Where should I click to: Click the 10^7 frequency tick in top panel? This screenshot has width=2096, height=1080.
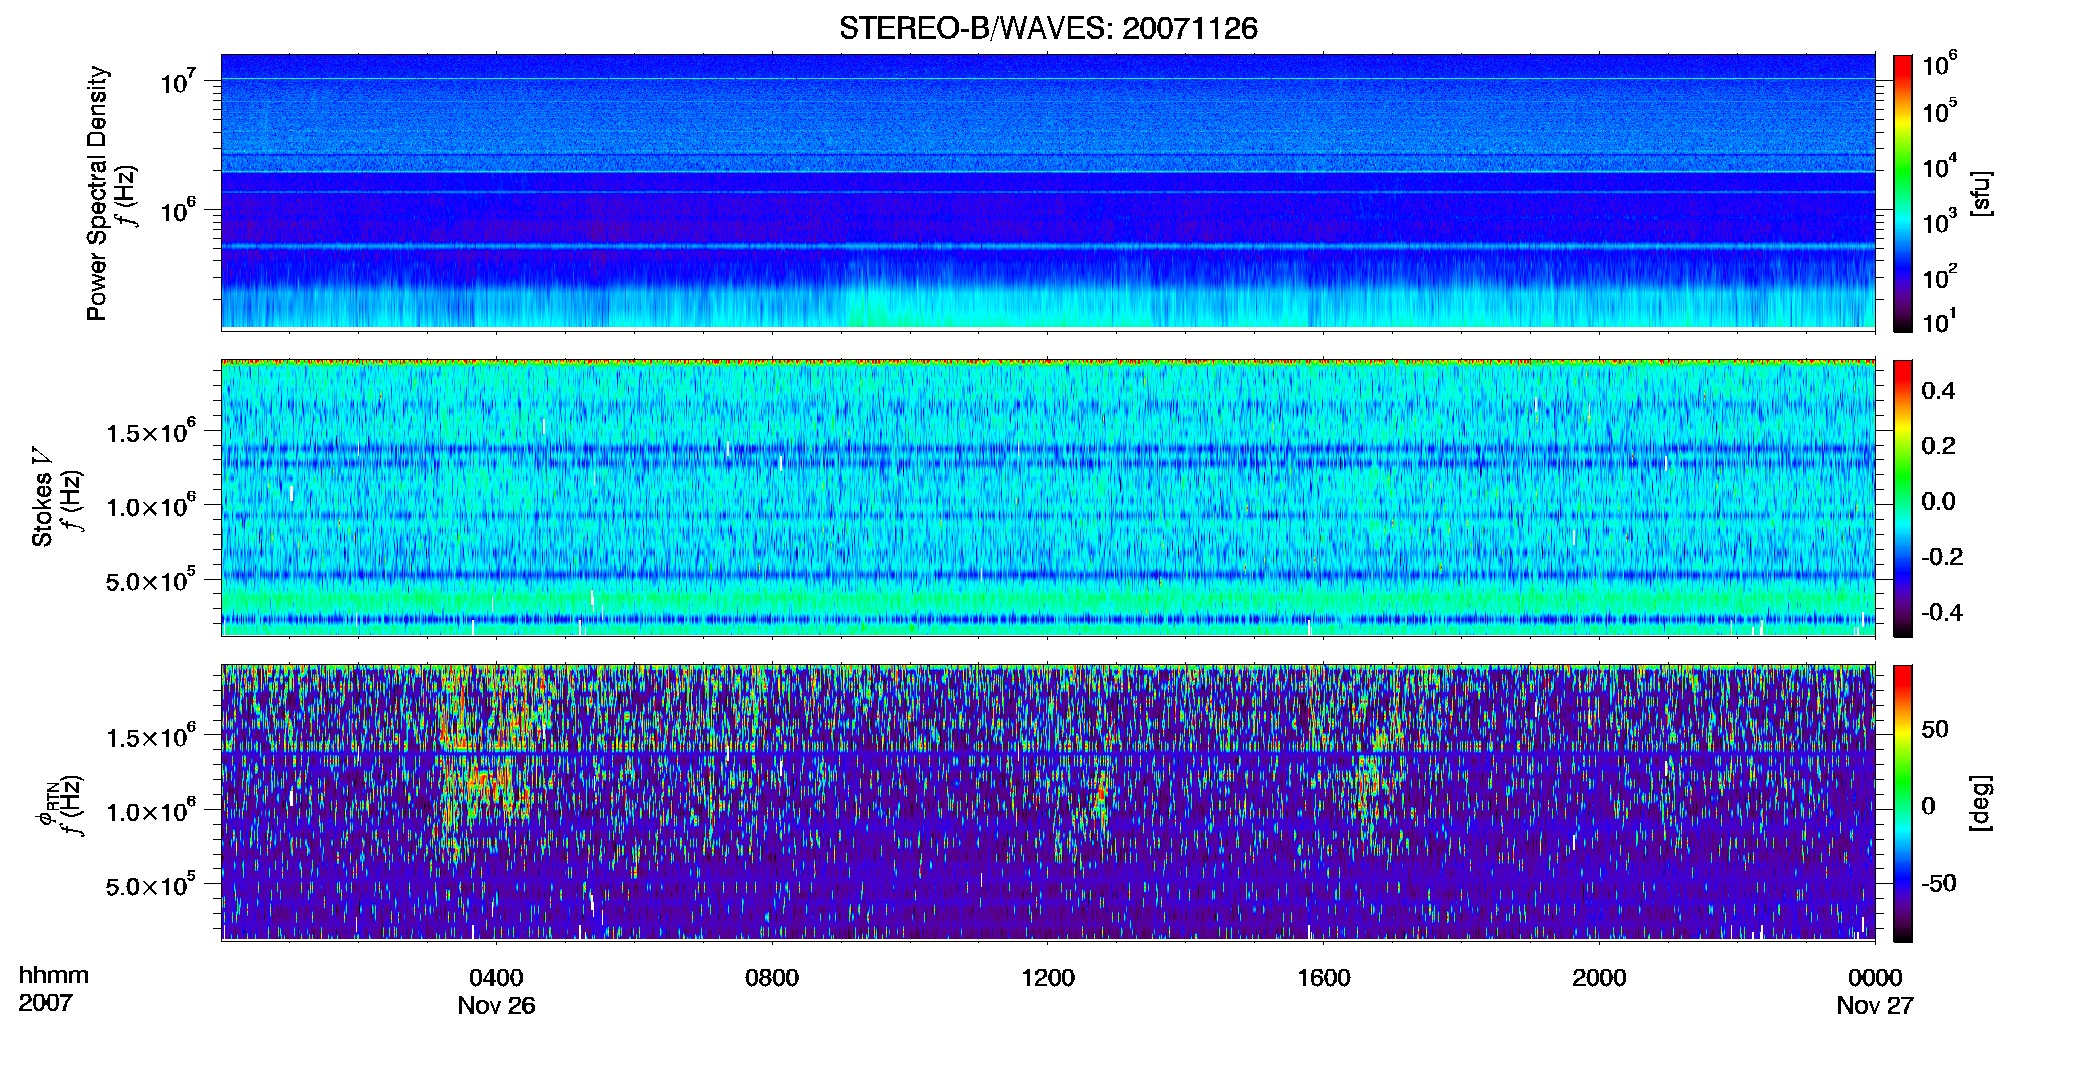[x=177, y=82]
